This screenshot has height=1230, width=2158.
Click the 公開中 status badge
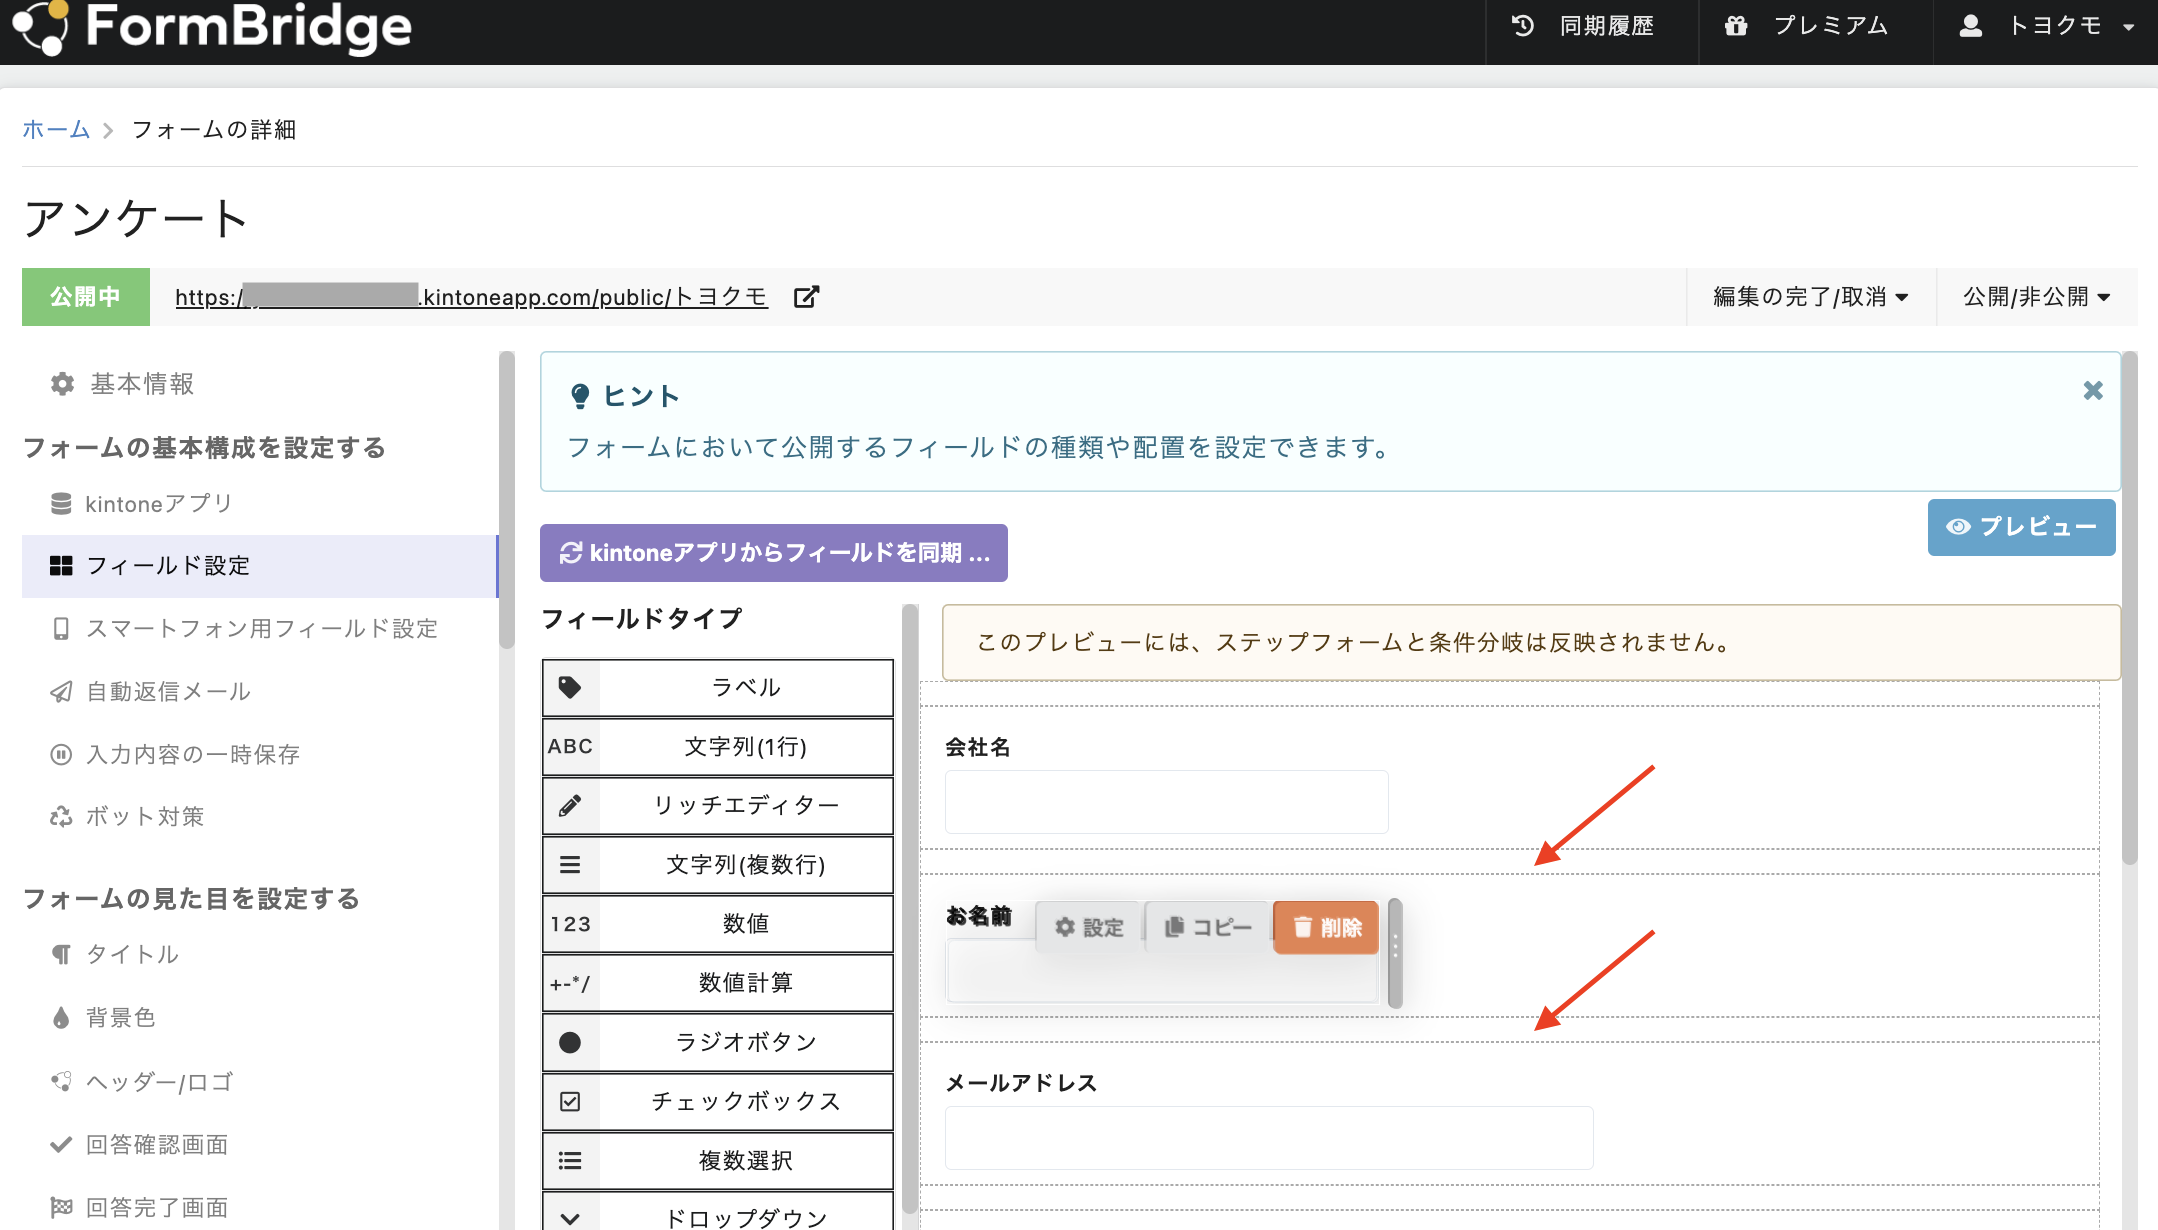pyautogui.click(x=86, y=297)
